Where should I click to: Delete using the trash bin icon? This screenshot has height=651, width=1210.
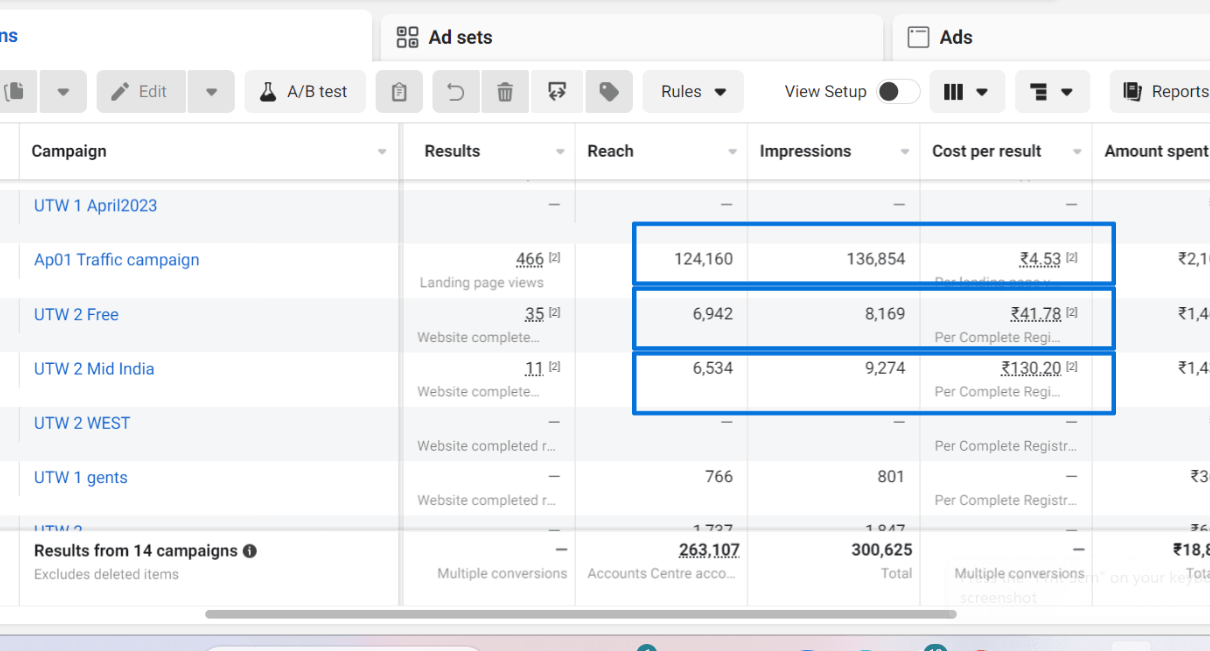coord(505,92)
